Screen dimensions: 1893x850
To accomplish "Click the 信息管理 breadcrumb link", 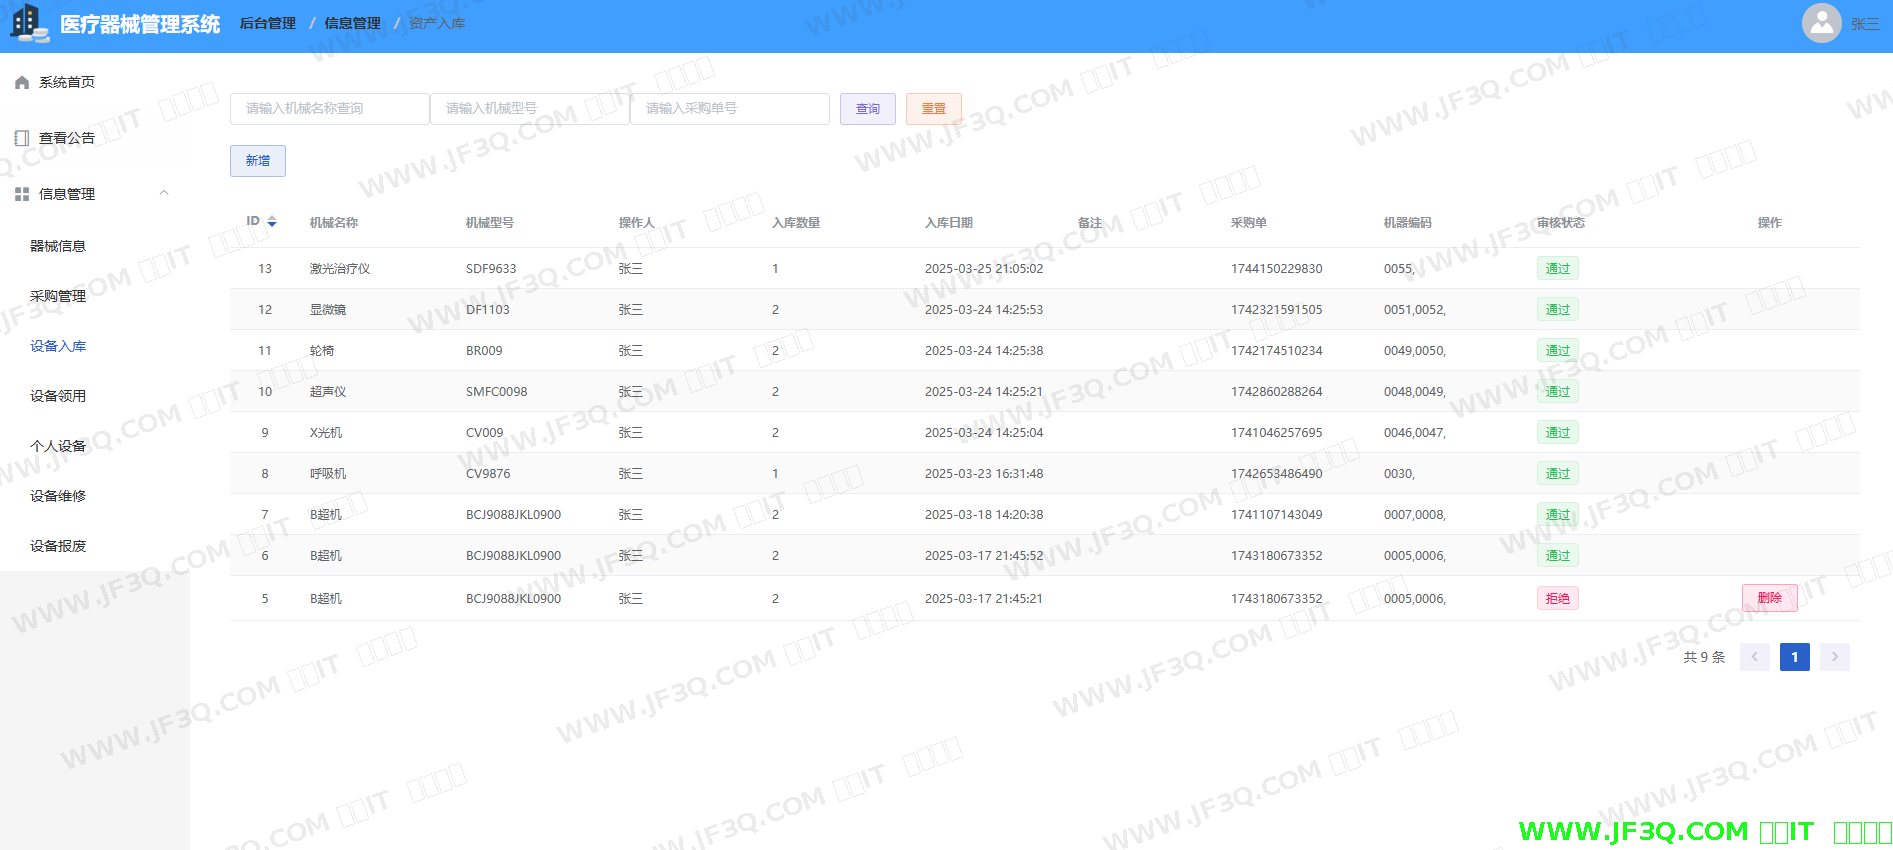I will pyautogui.click(x=352, y=24).
